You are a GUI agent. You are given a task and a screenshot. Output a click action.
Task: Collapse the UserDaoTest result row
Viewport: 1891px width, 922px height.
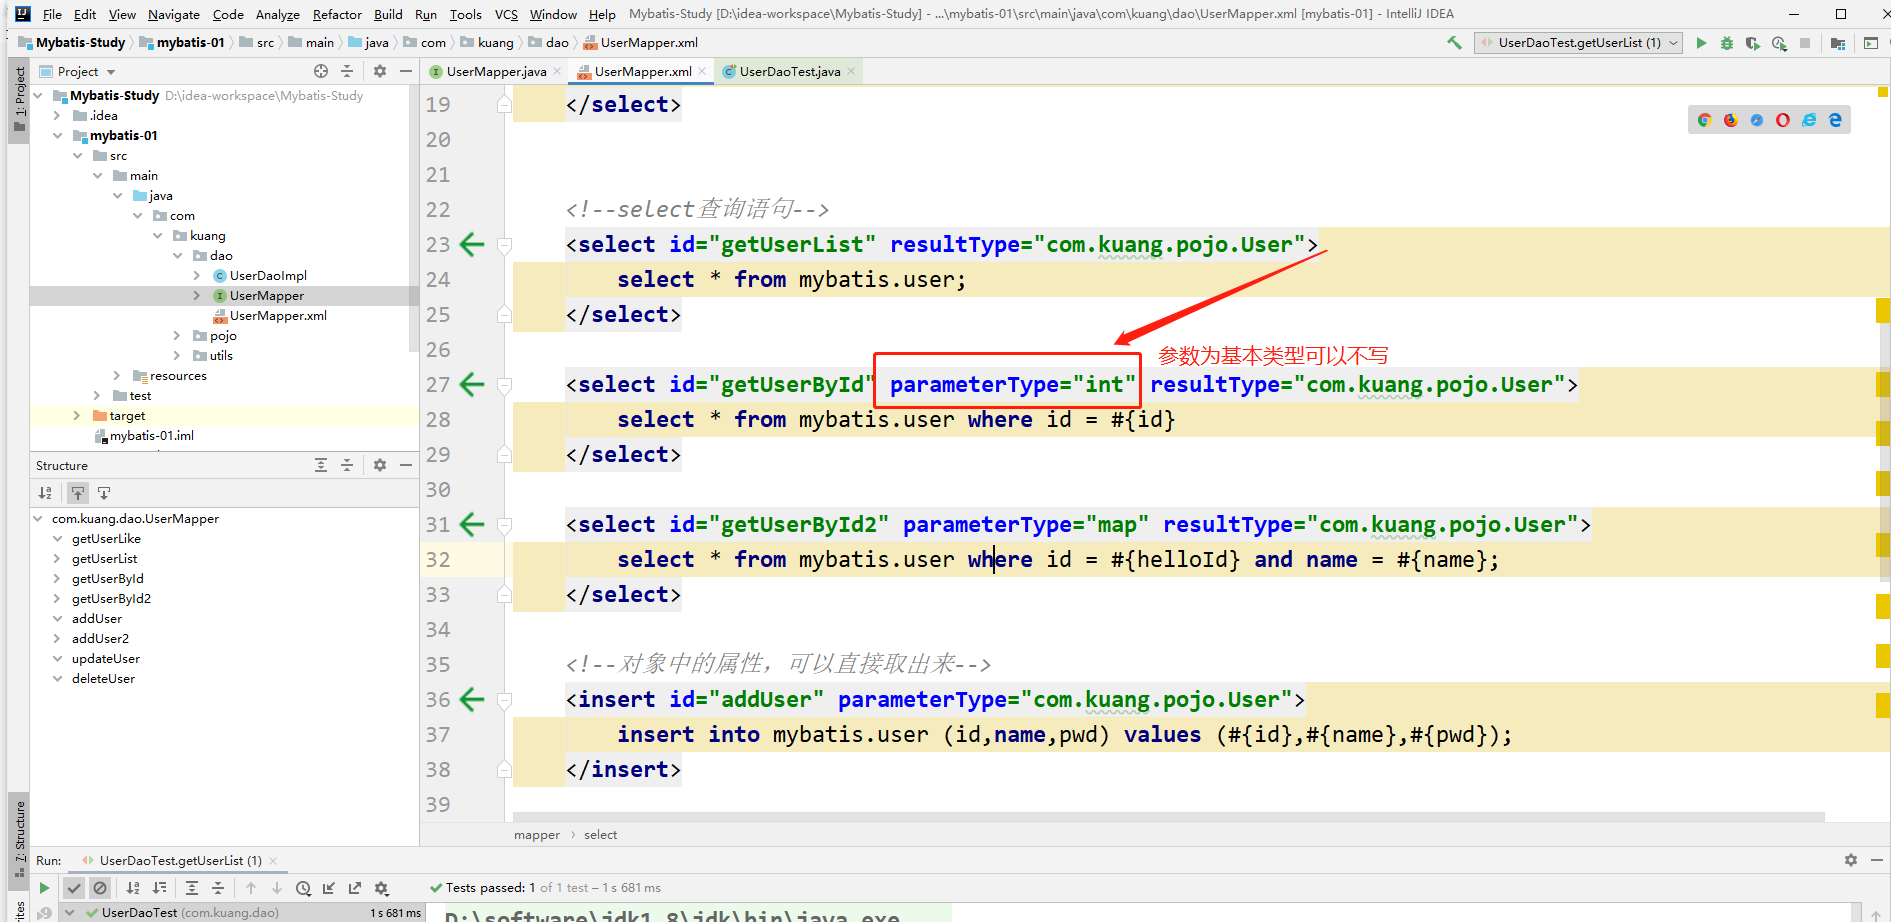pos(69,913)
